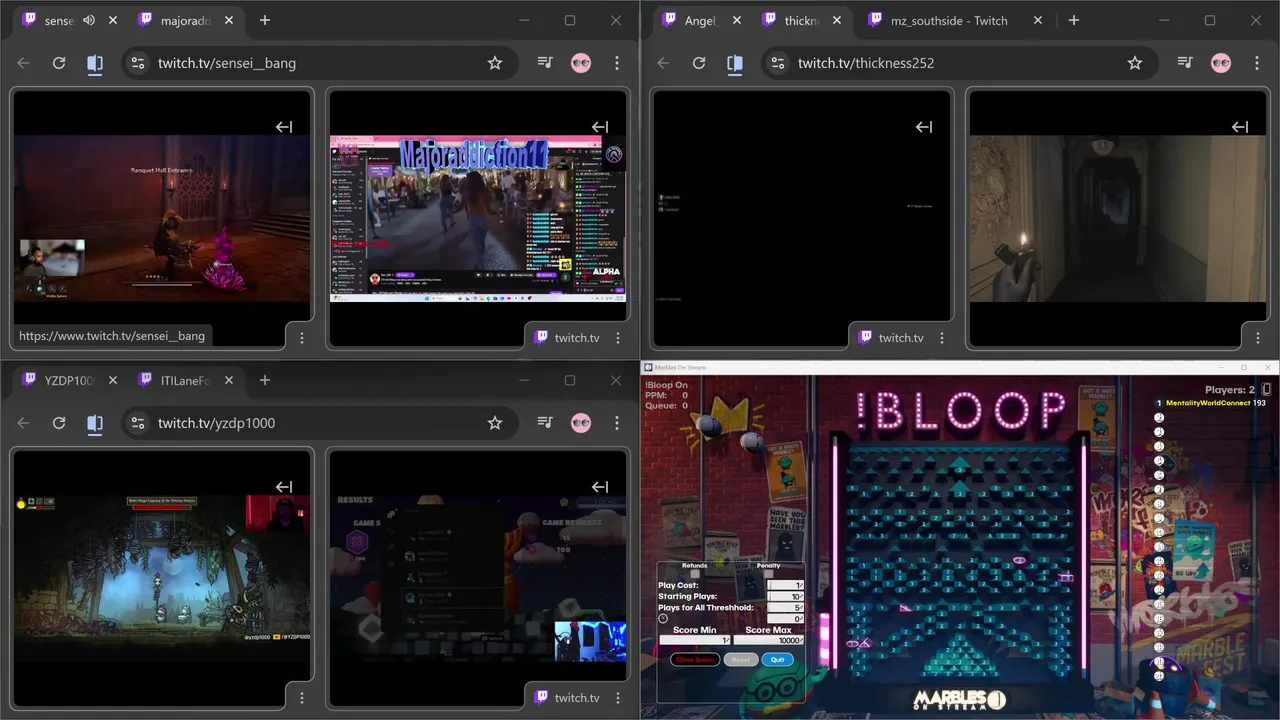Open media controls in yzdp1000 window toolbar
1280x720 pixels.
click(x=545, y=423)
